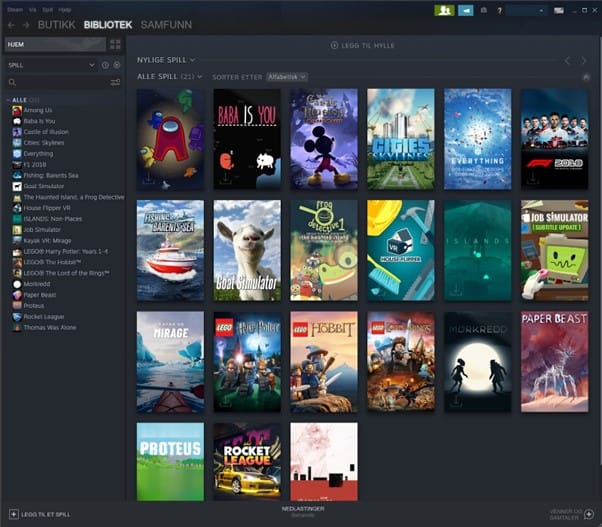The width and height of the screenshot is (602, 527).
Task: Open the Castle of Illusion Mickey cover
Action: pyautogui.click(x=324, y=139)
